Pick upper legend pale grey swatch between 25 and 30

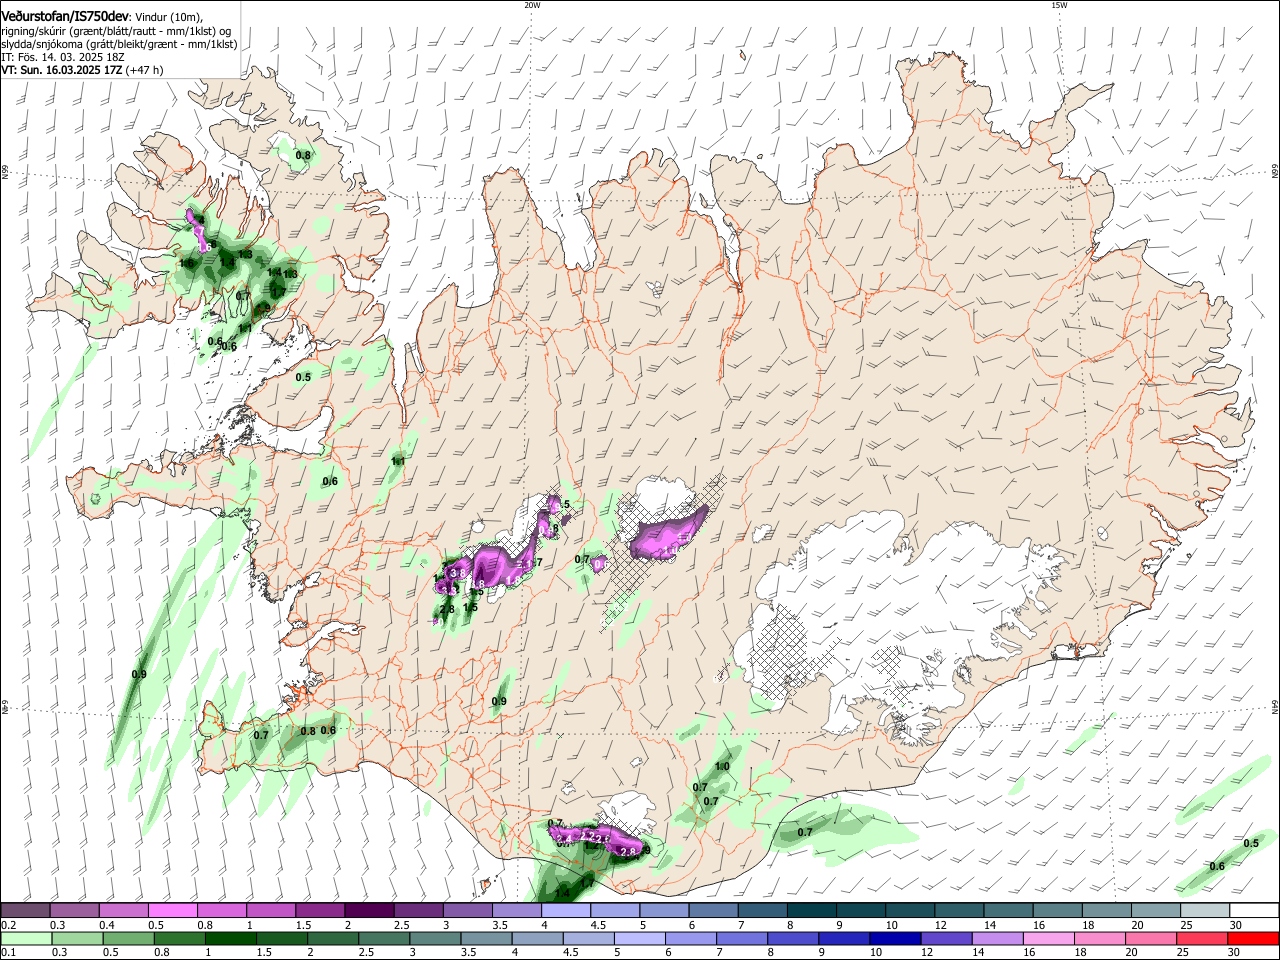[x=1204, y=911]
